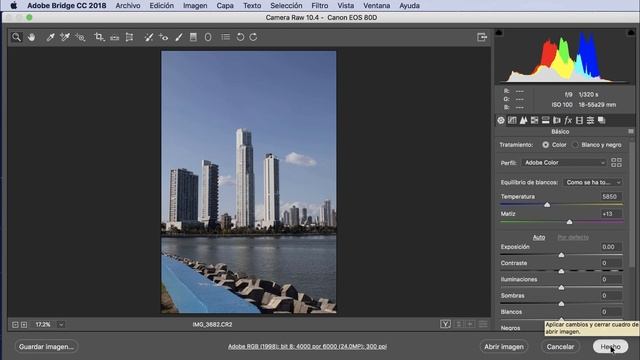Click the Temperatura value field 5850
This screenshot has width=640, height=360.
pyautogui.click(x=611, y=196)
